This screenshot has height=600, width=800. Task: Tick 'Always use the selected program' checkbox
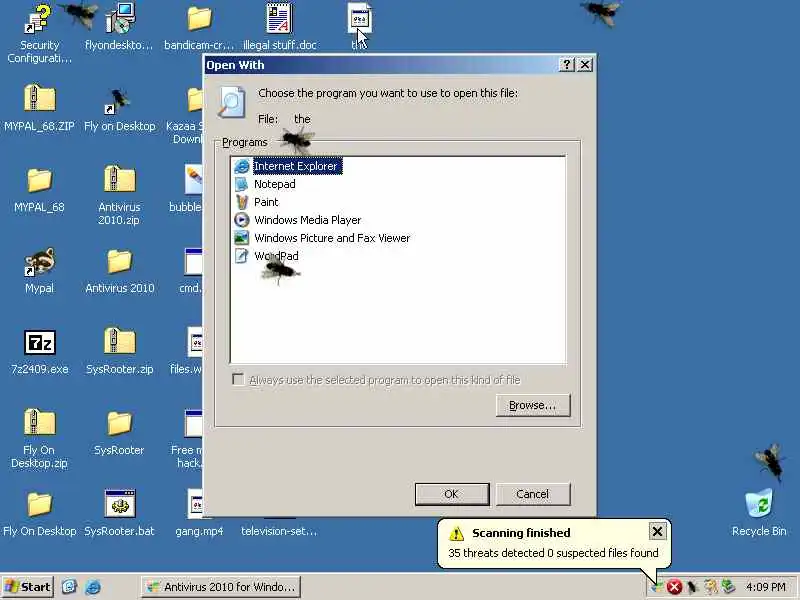(238, 379)
